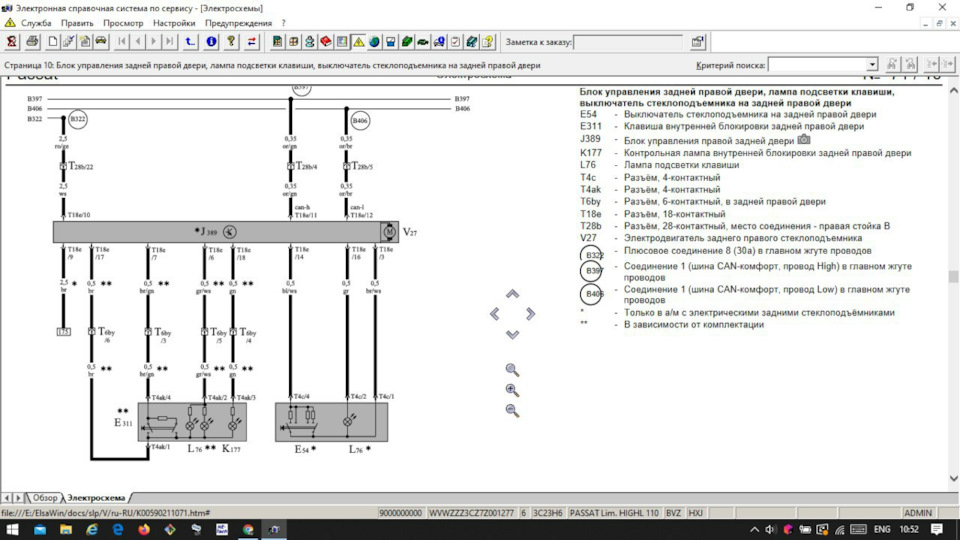960x540 pixels.
Task: Open the ? help menu
Action: 283,23
